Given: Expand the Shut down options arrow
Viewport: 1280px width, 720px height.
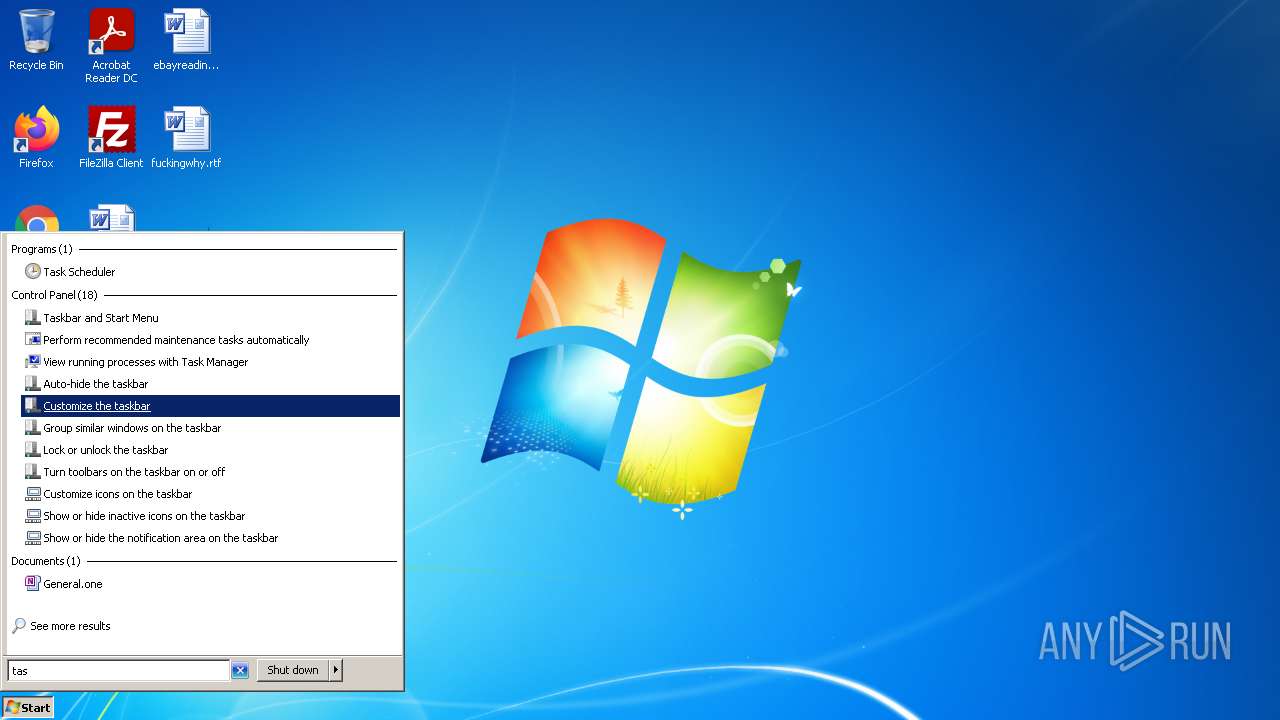Looking at the screenshot, I should [336, 670].
